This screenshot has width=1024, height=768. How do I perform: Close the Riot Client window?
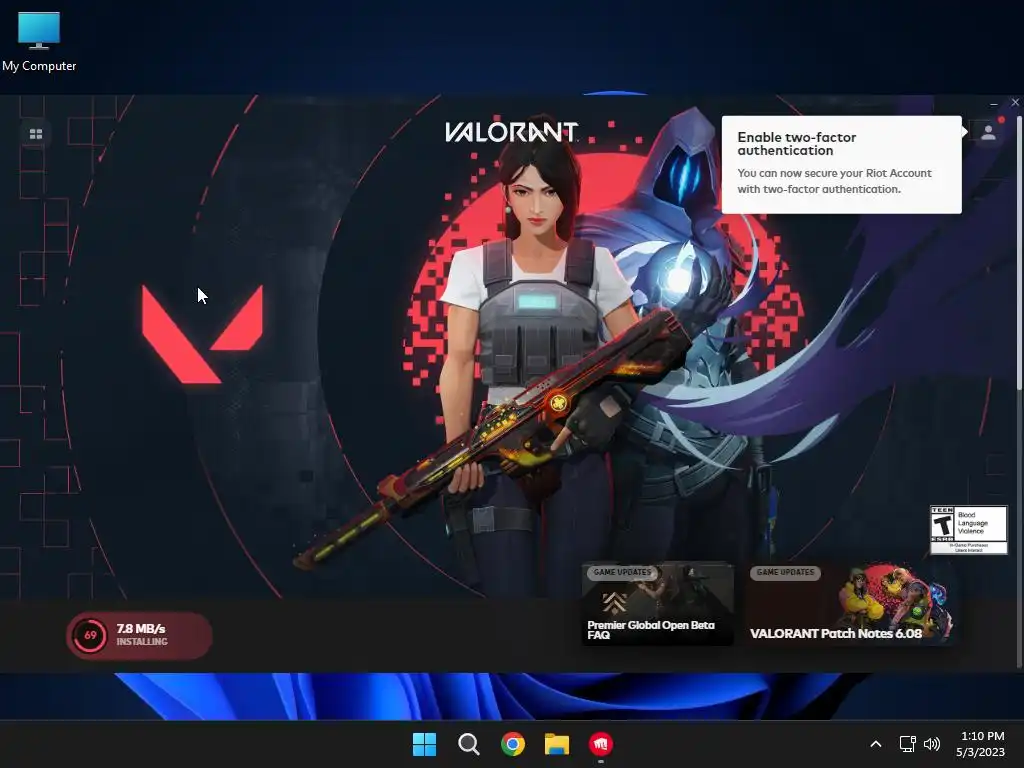pos(1015,103)
